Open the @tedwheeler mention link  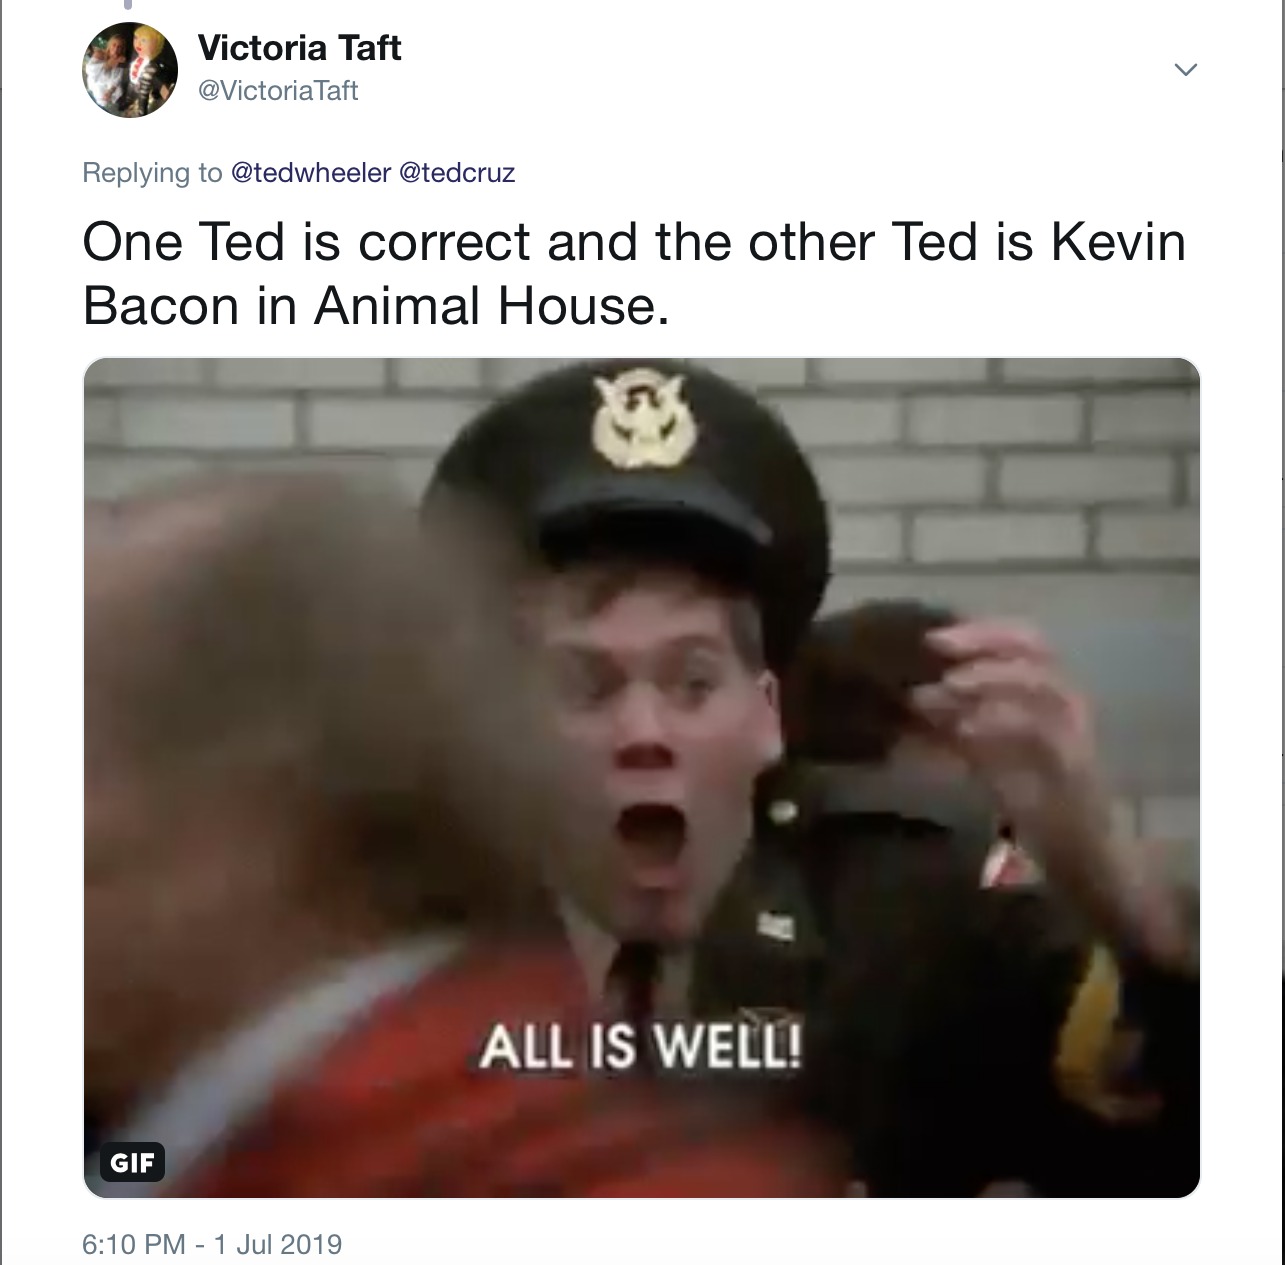pyautogui.click(x=311, y=172)
